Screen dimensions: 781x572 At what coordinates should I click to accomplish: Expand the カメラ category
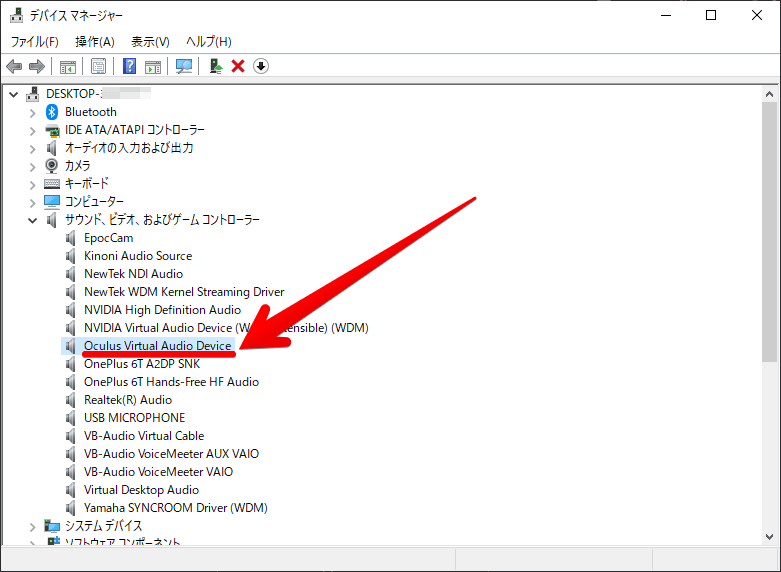[x=32, y=166]
